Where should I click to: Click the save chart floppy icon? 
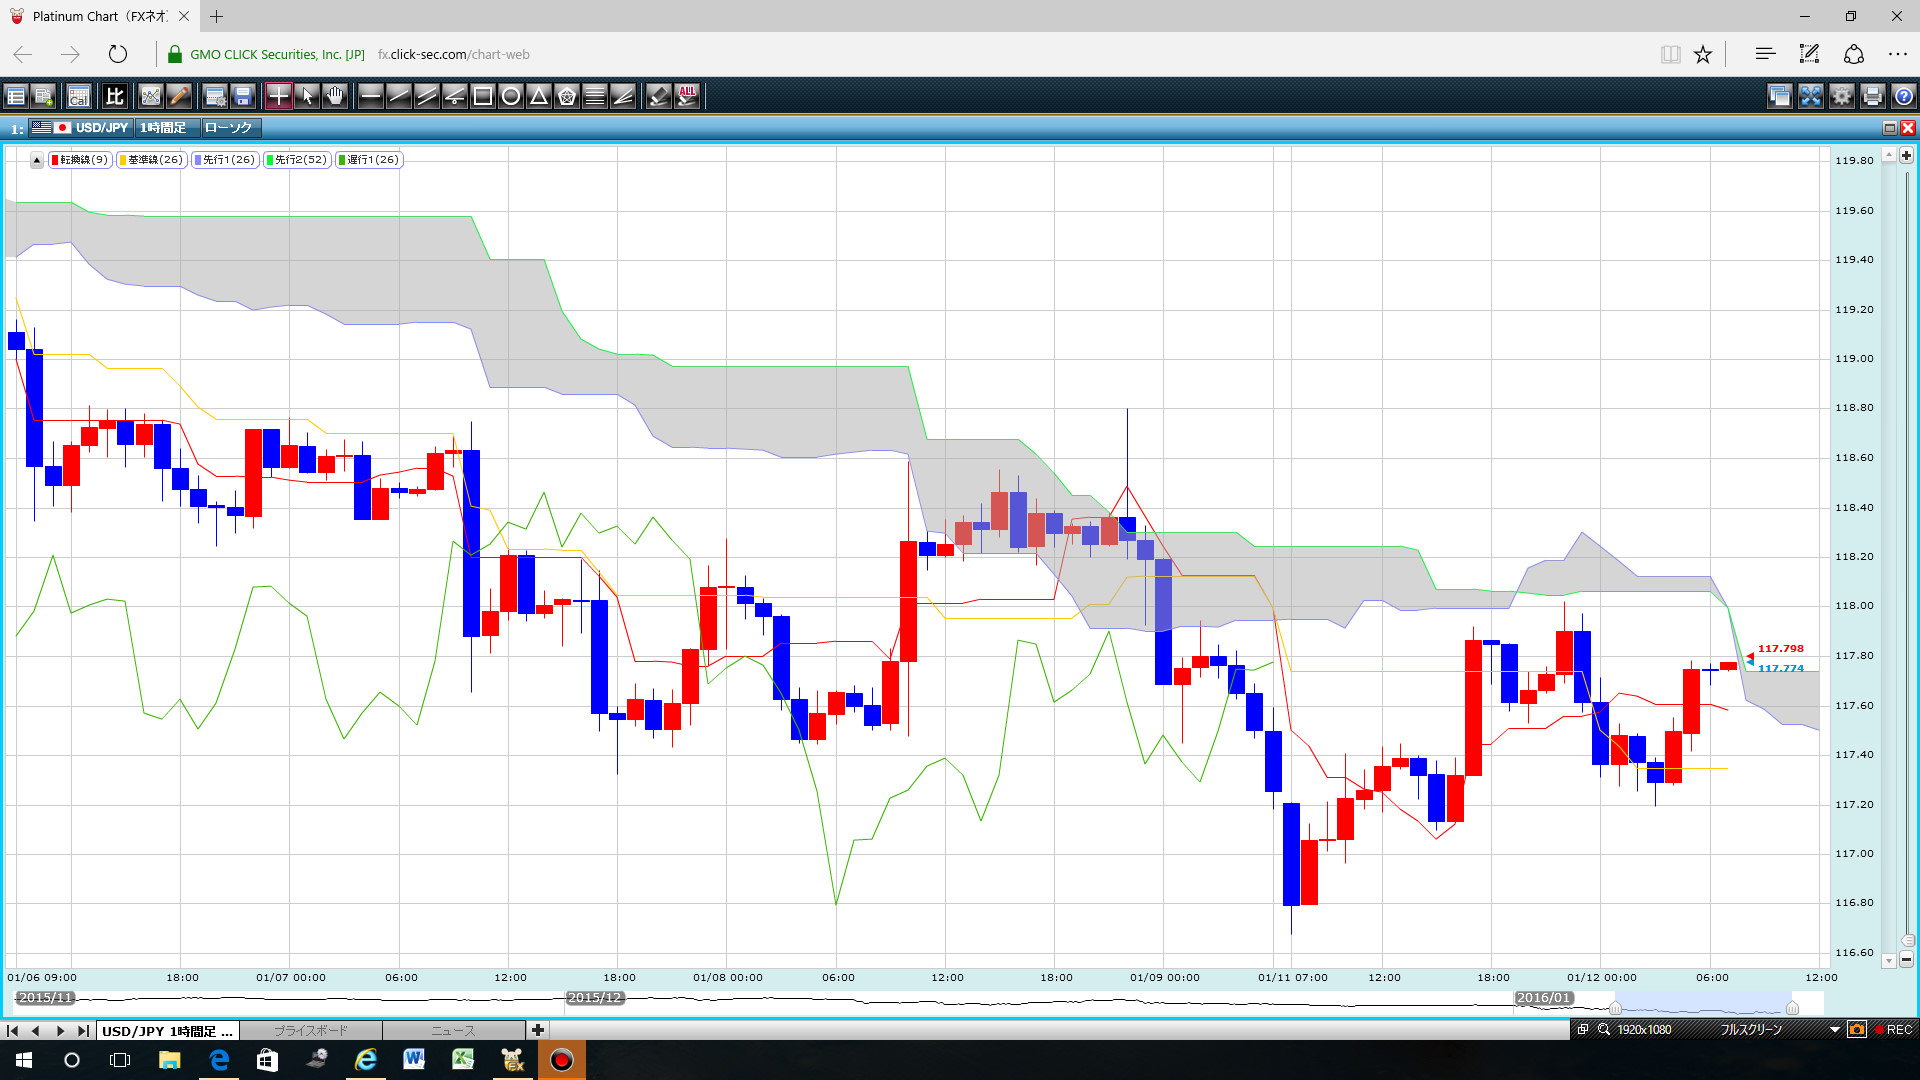pyautogui.click(x=243, y=96)
